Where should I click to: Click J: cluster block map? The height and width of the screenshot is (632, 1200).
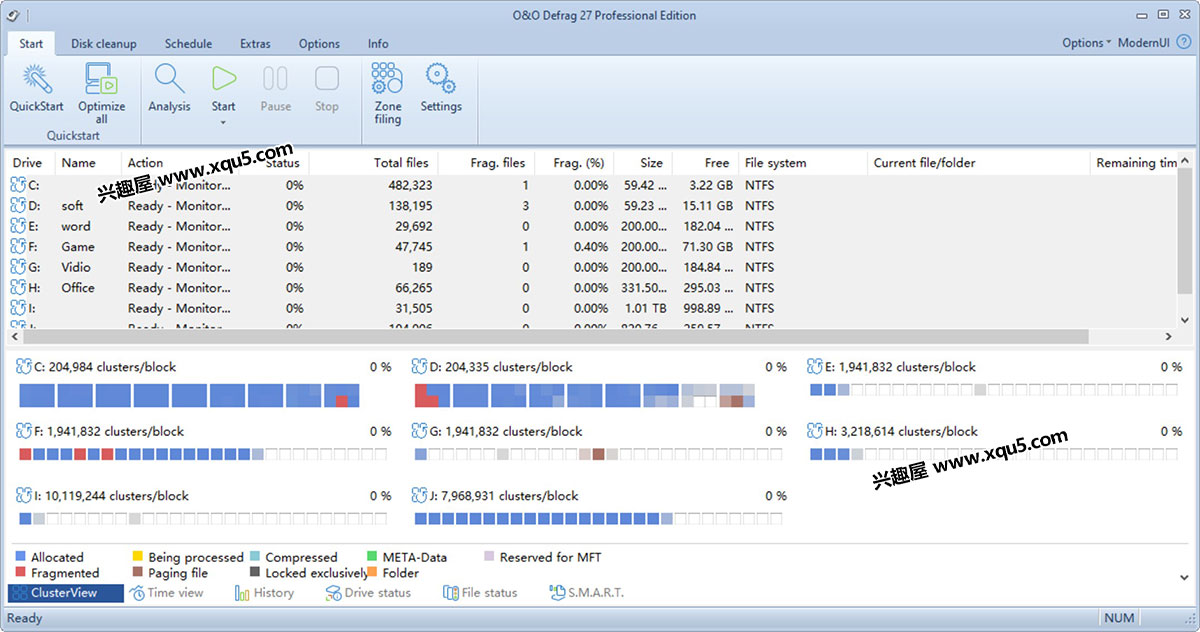pyautogui.click(x=598, y=518)
